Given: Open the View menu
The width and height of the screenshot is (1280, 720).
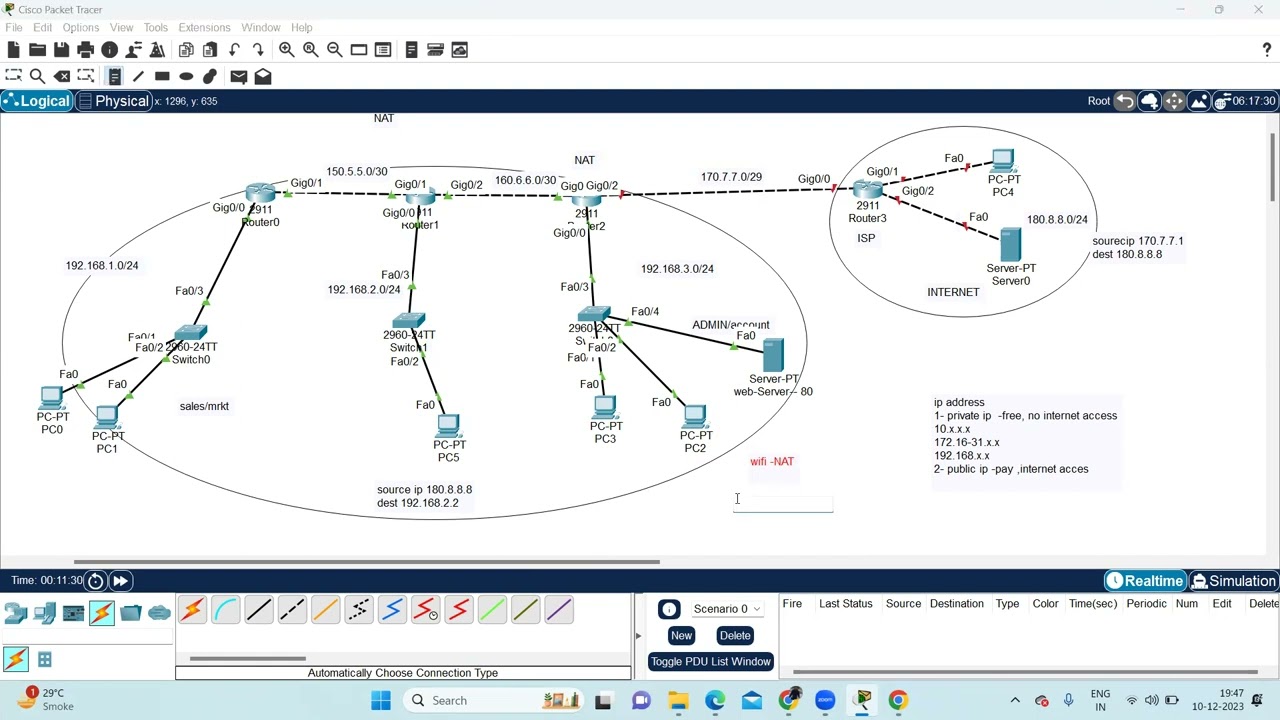Looking at the screenshot, I should pos(121,27).
